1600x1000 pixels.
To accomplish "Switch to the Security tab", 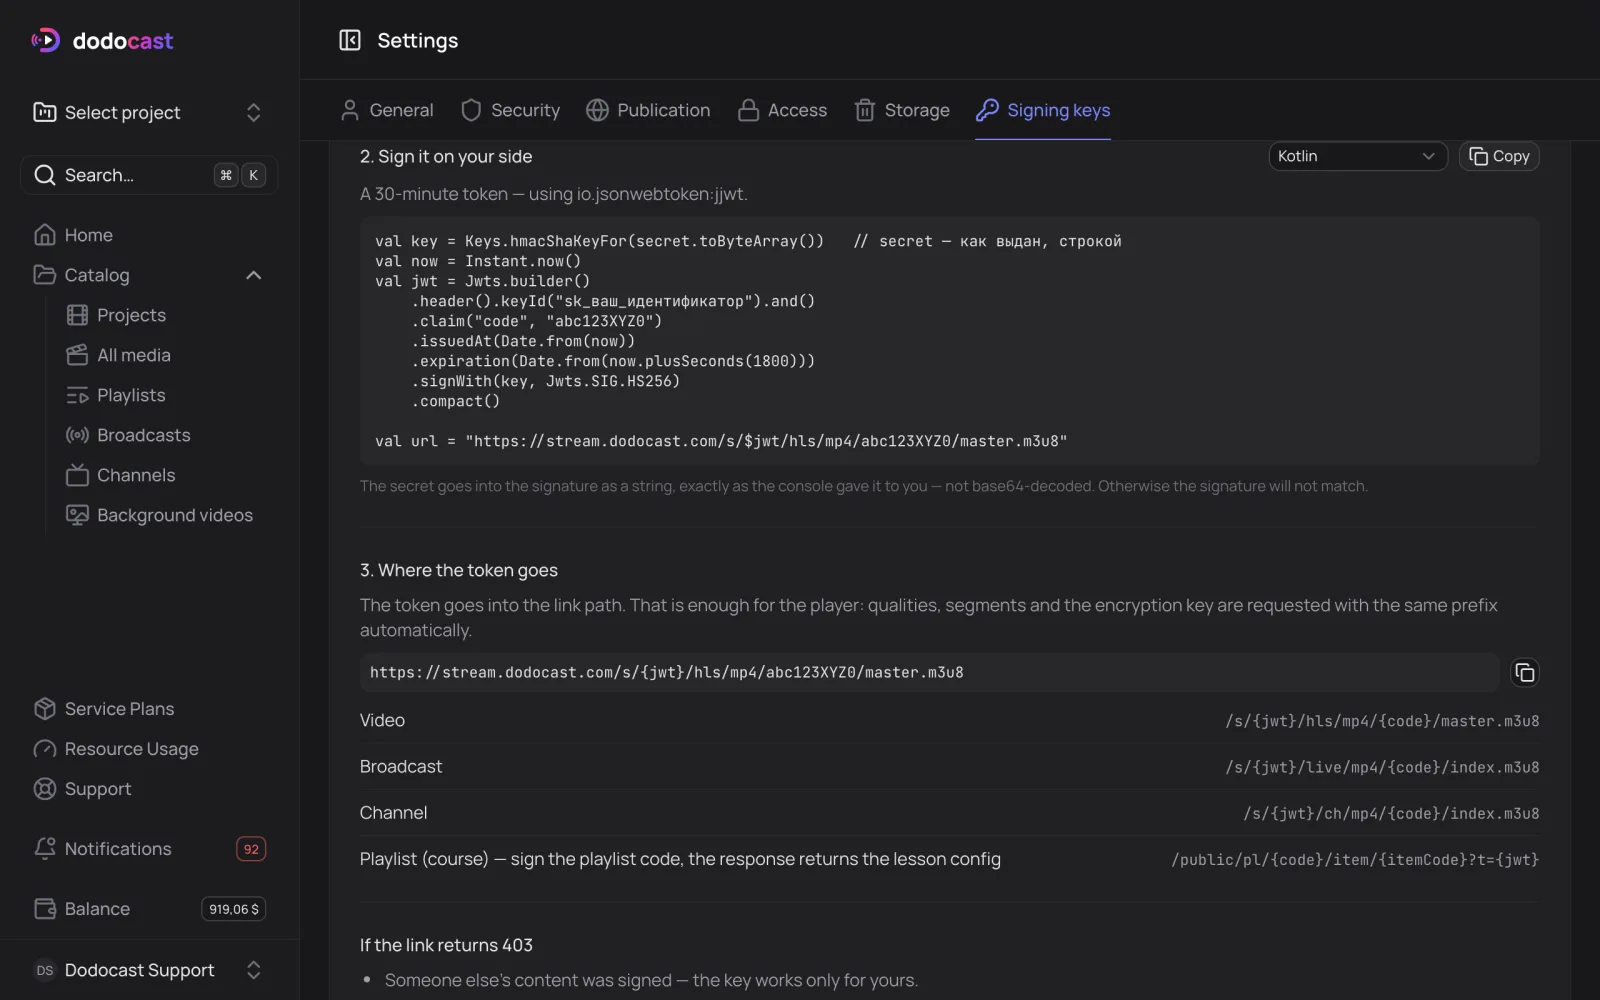I will coord(510,110).
